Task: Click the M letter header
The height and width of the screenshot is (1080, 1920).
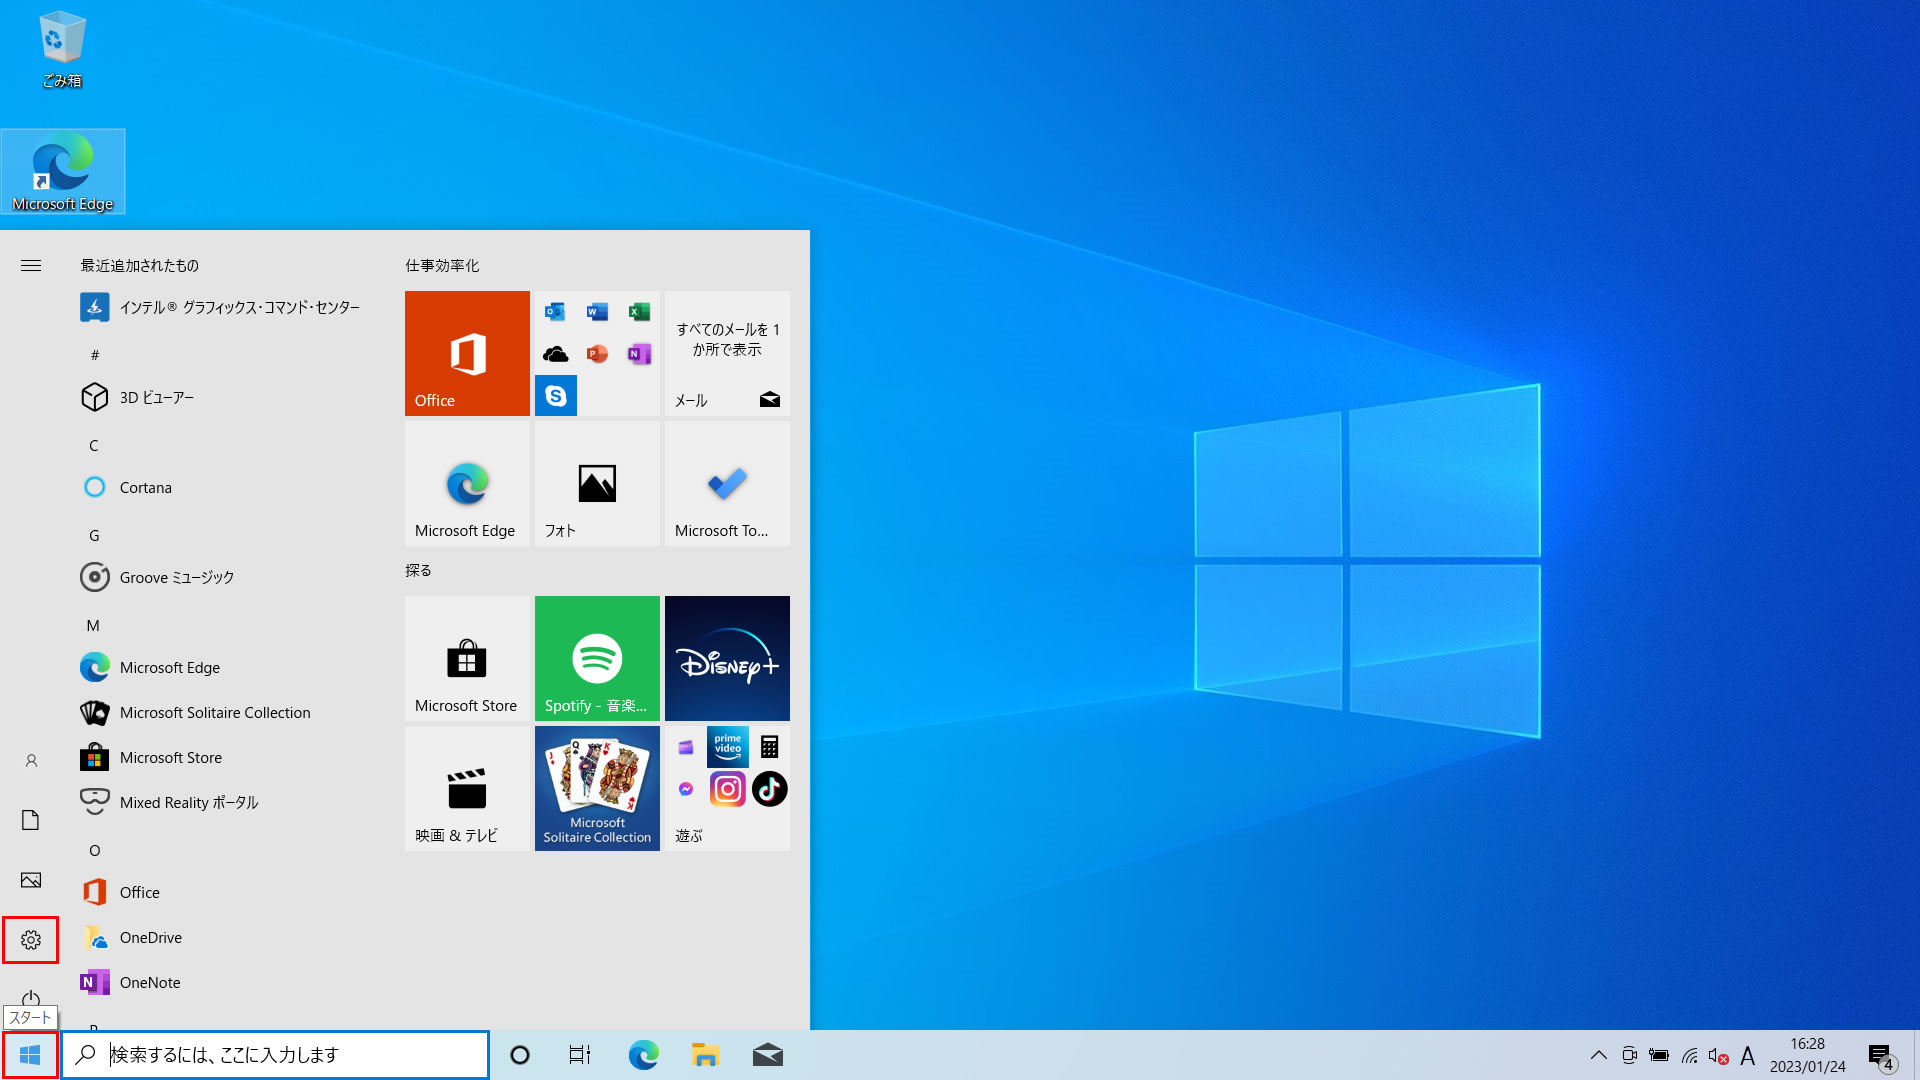Action: [x=93, y=625]
